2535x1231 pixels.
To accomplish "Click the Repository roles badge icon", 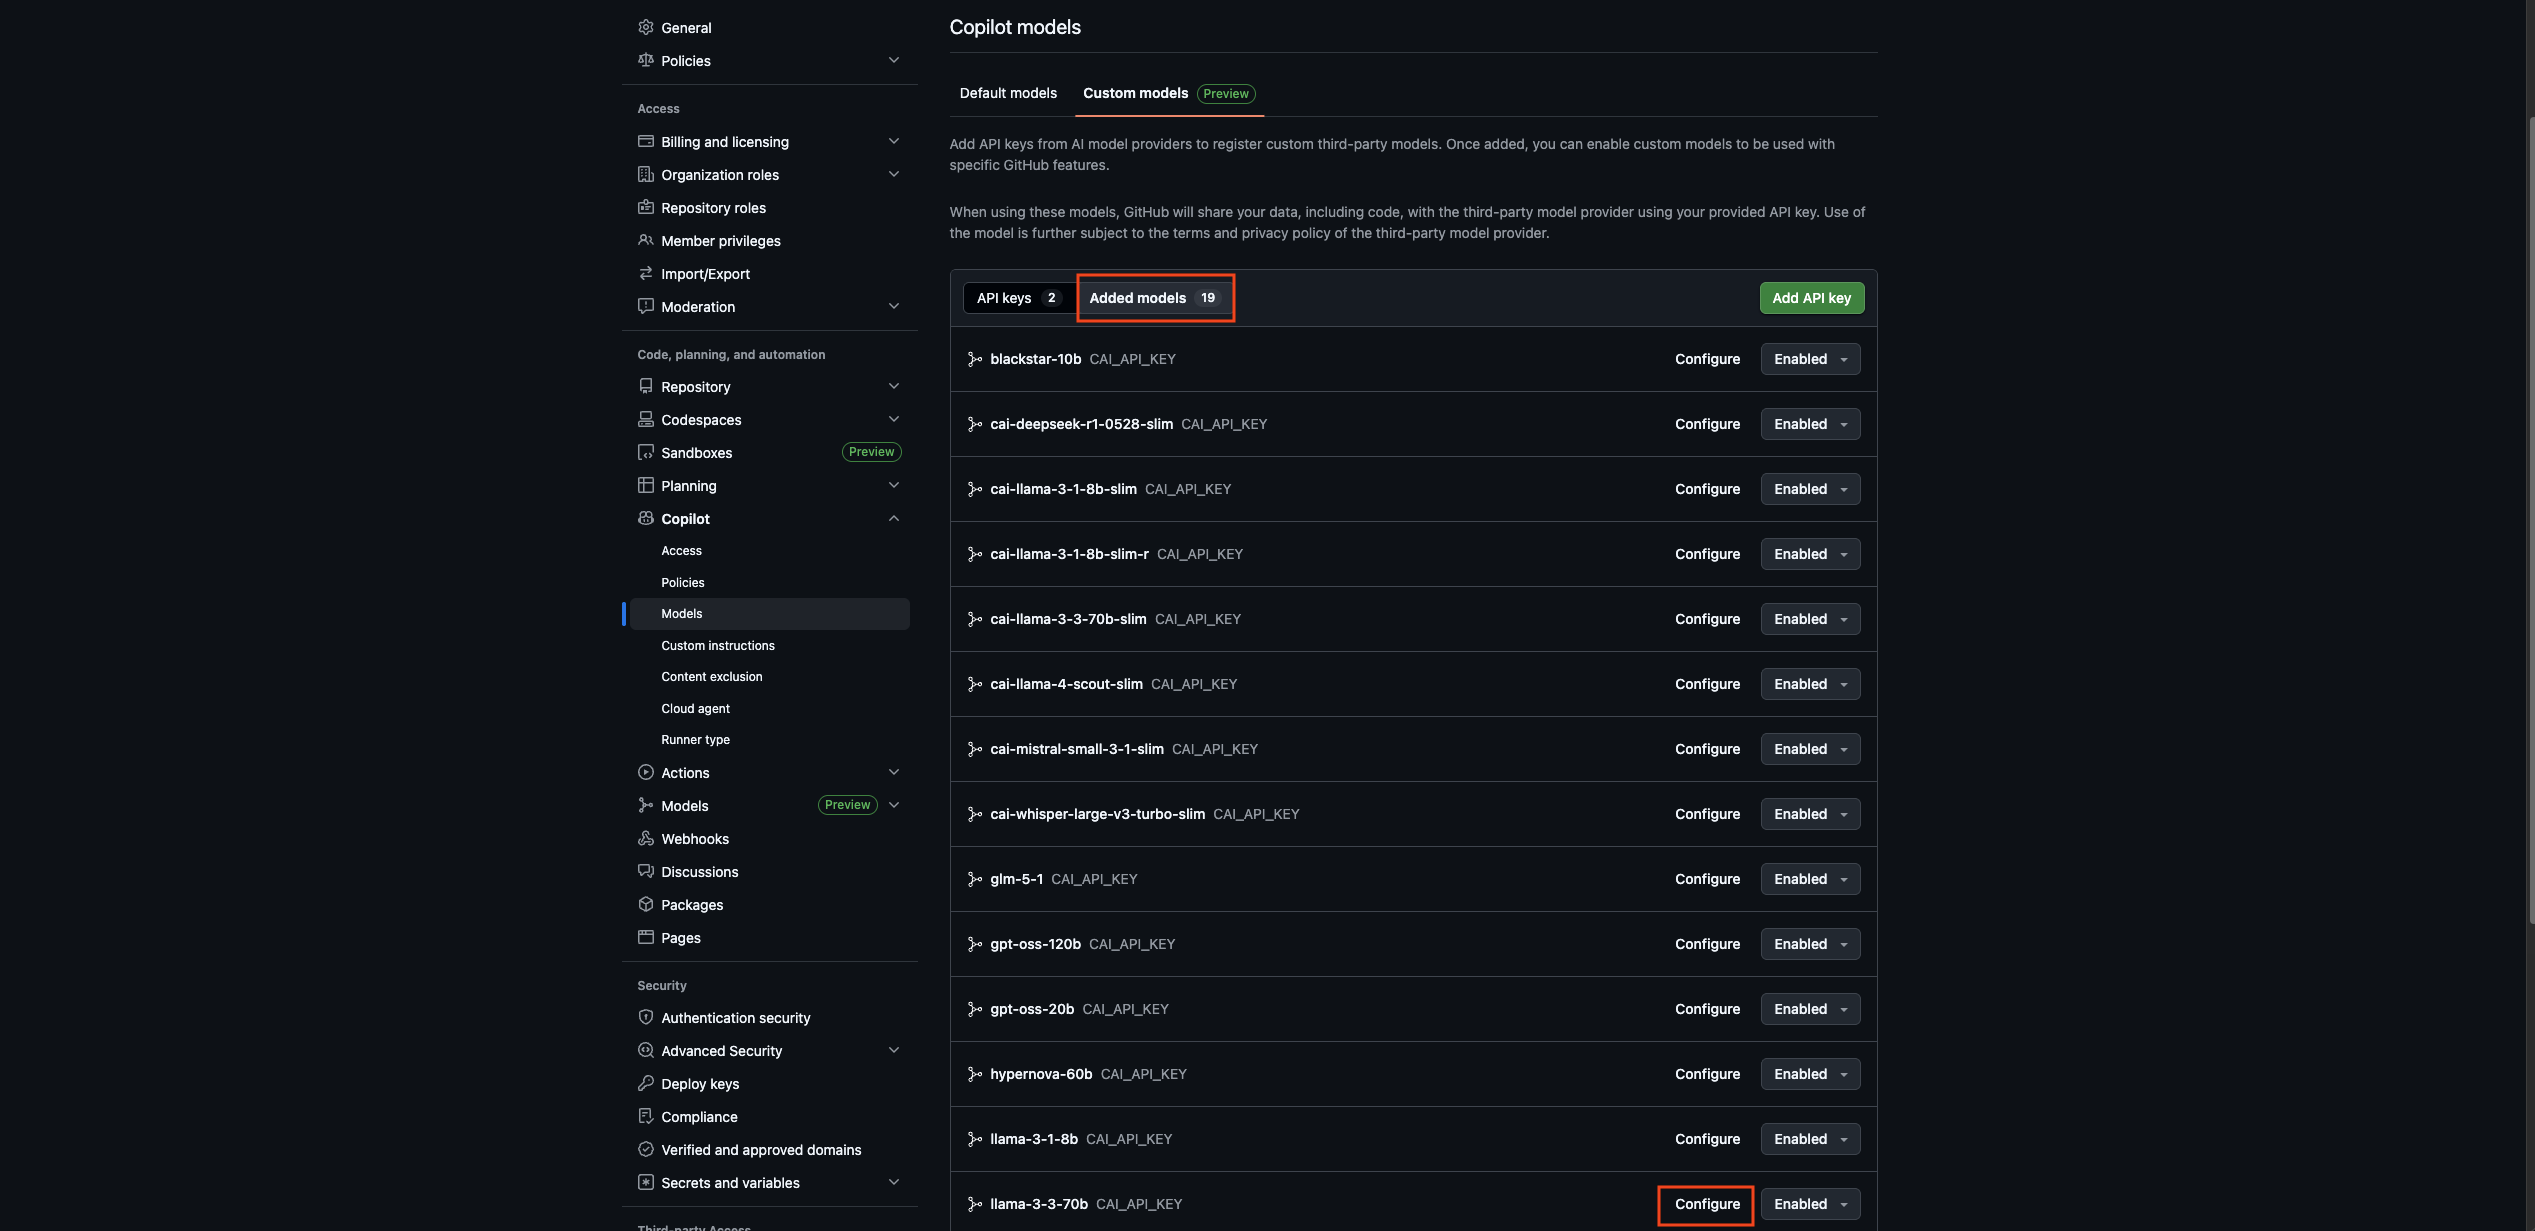I will 646,207.
